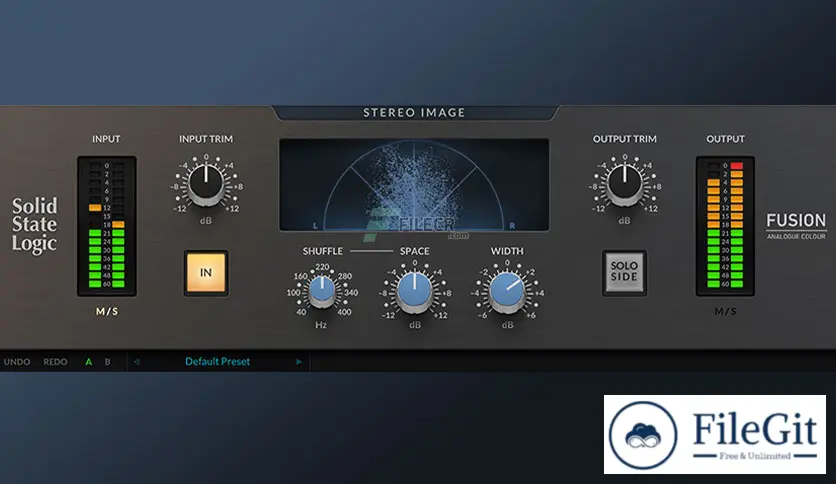Select preset slot B
This screenshot has height=484, width=836.
click(107, 362)
